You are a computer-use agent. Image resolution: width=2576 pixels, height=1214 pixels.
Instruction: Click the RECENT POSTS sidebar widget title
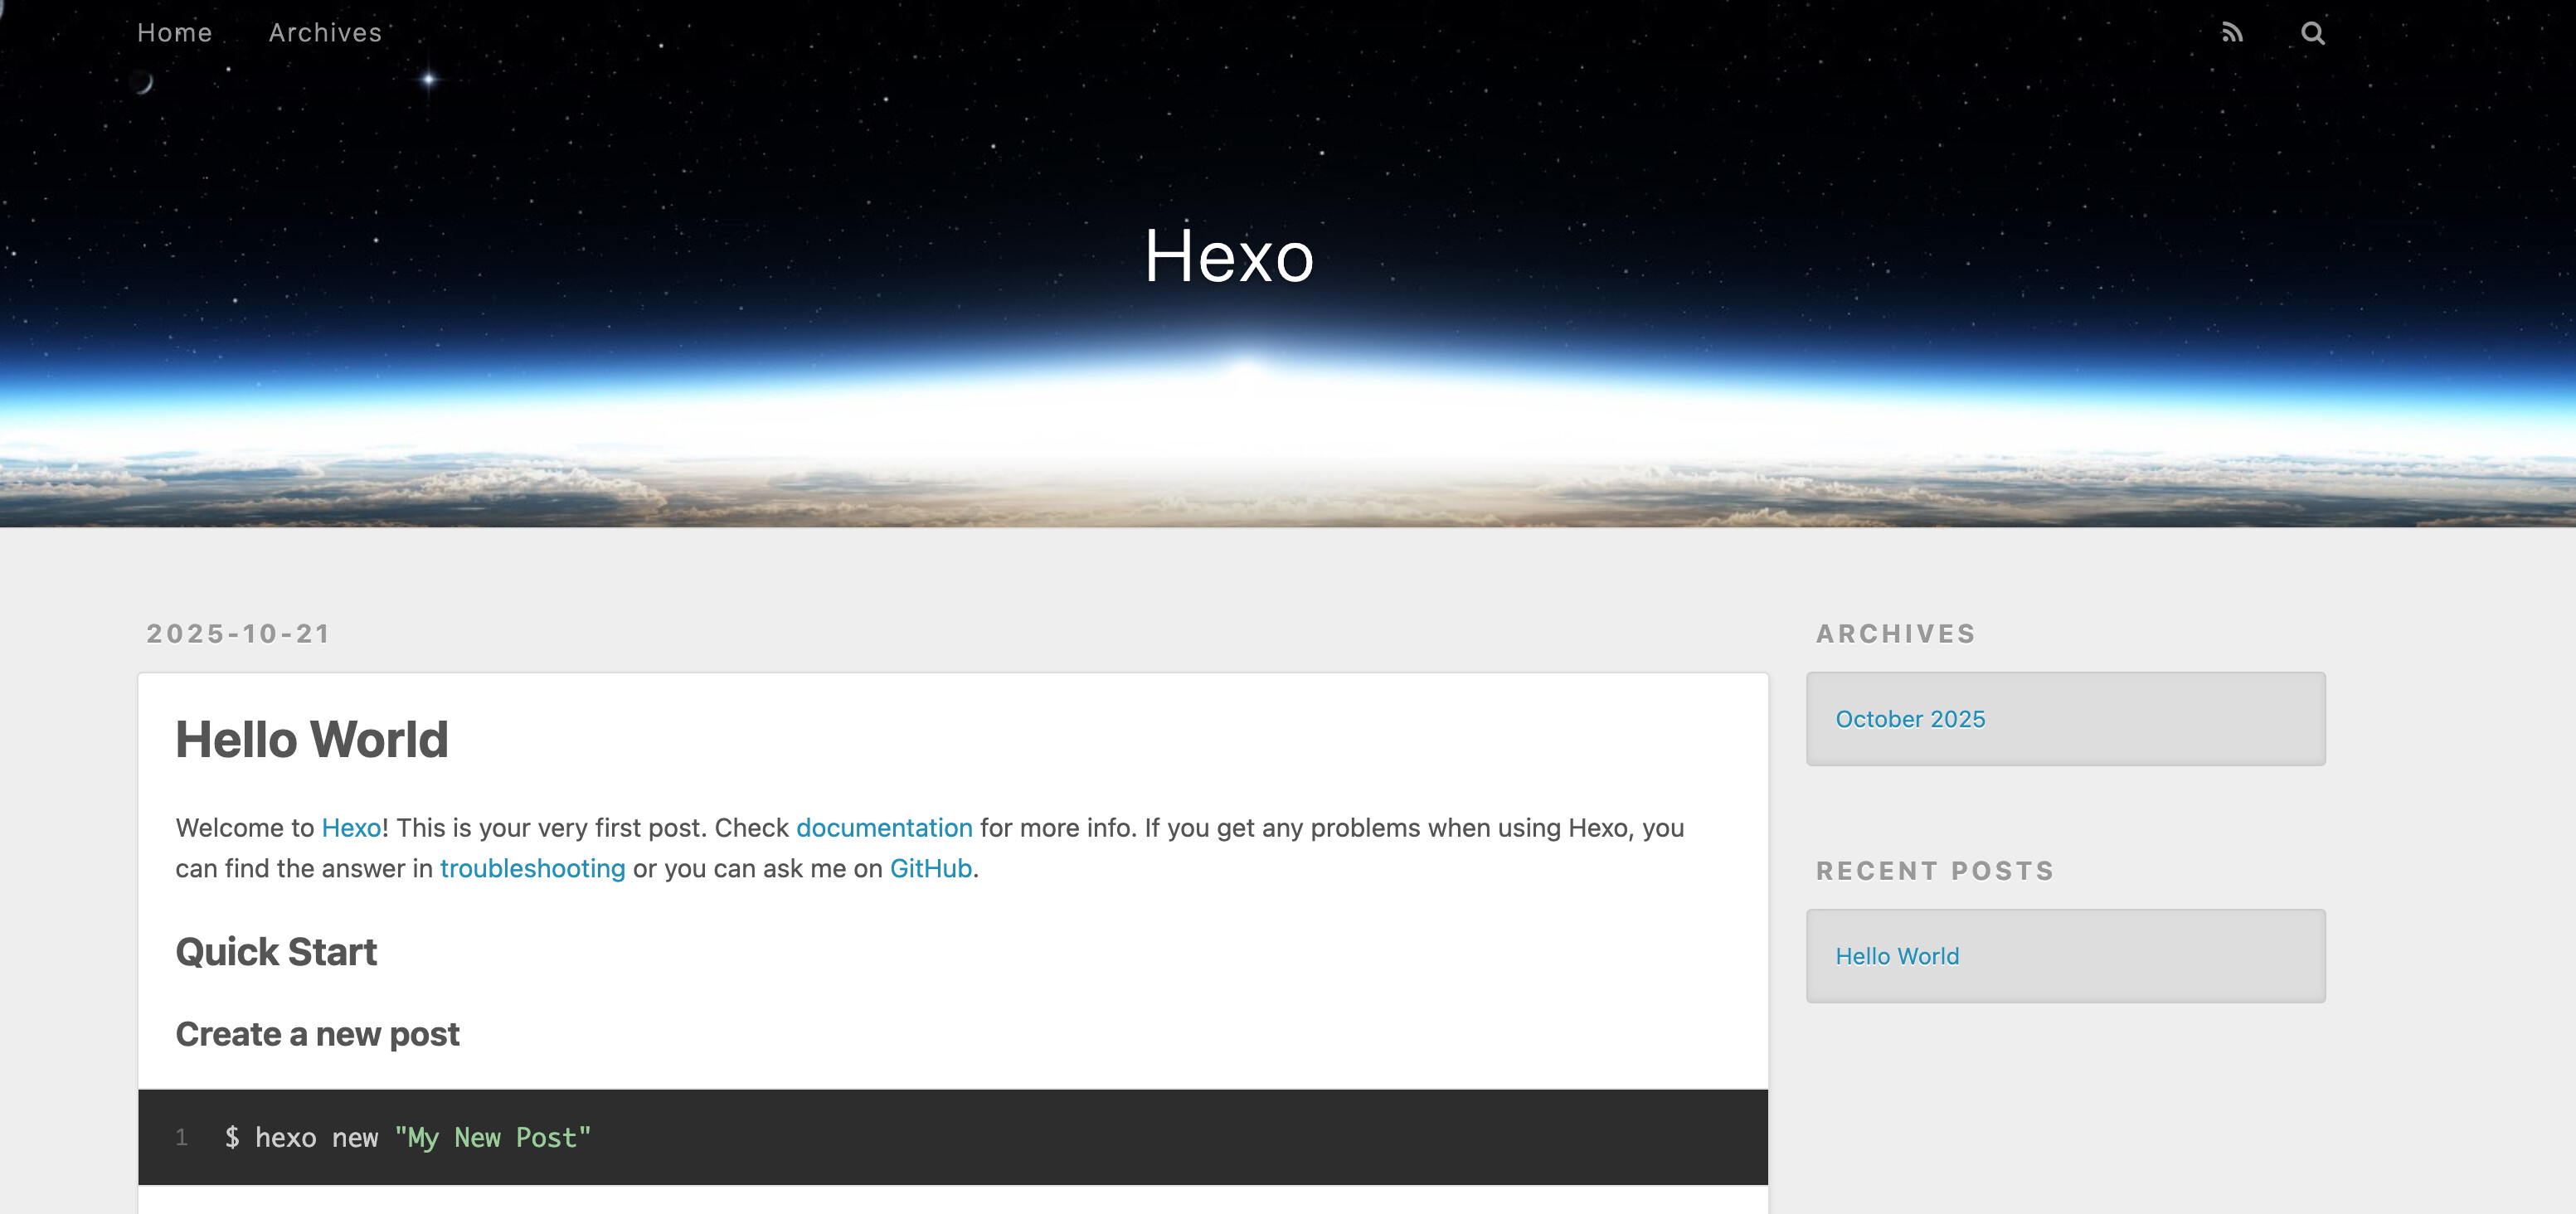(x=1934, y=871)
